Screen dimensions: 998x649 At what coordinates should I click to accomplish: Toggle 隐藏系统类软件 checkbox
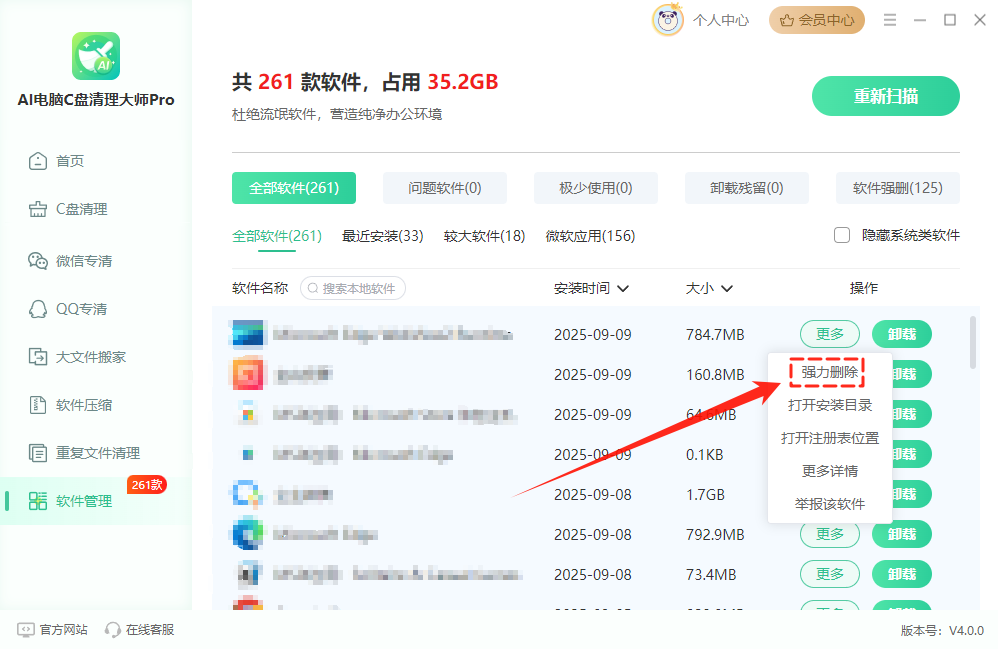coord(841,235)
